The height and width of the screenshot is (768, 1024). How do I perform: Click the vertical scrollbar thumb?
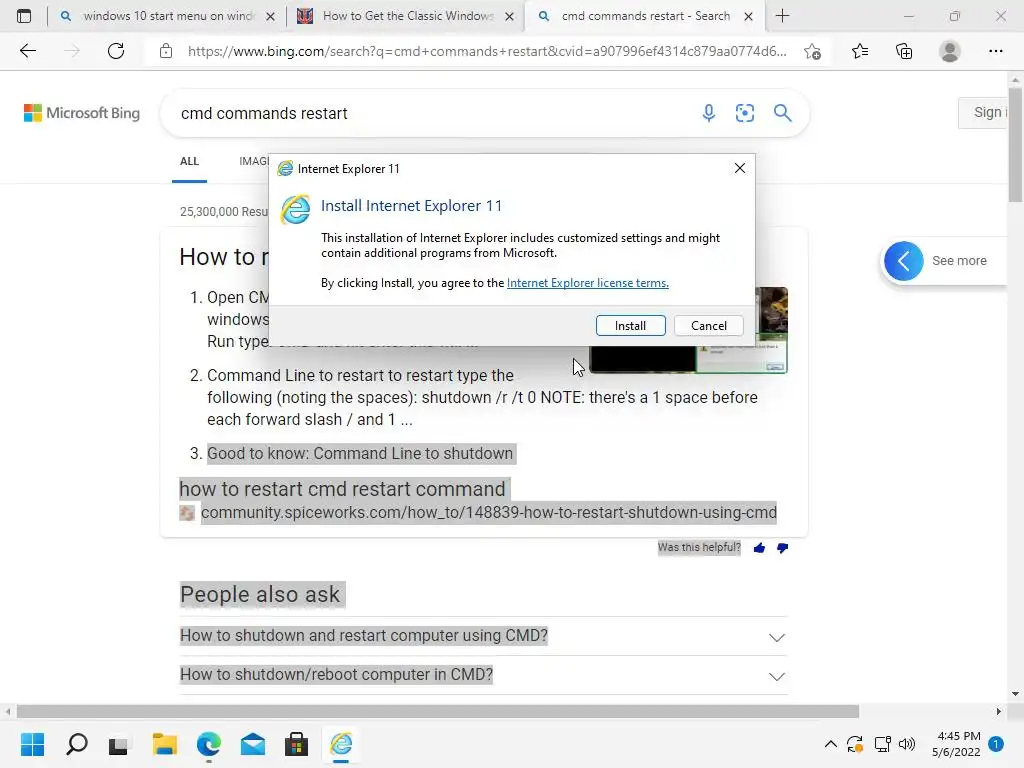coord(1015,144)
